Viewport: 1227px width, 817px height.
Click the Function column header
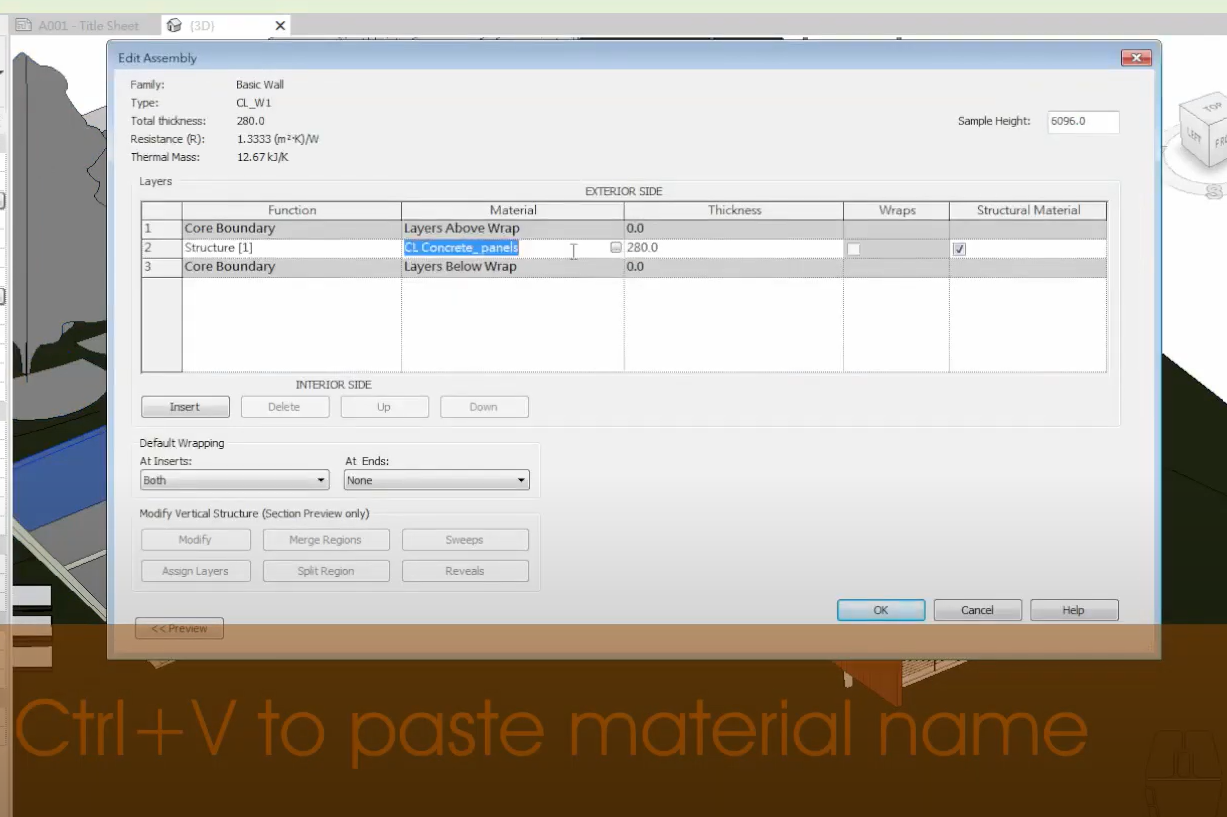(292, 210)
